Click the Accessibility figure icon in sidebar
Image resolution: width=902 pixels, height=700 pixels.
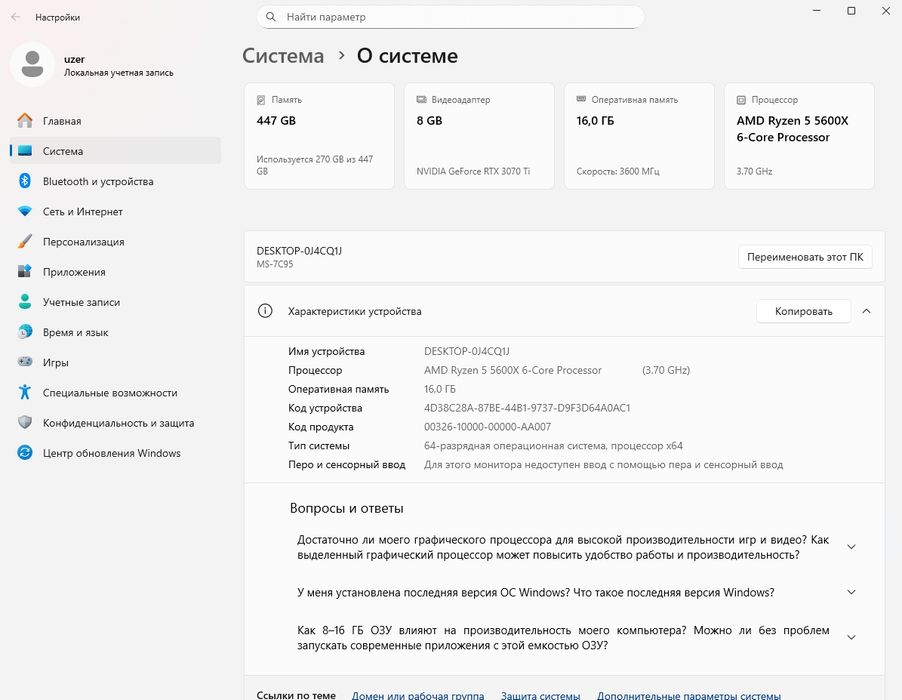25,392
